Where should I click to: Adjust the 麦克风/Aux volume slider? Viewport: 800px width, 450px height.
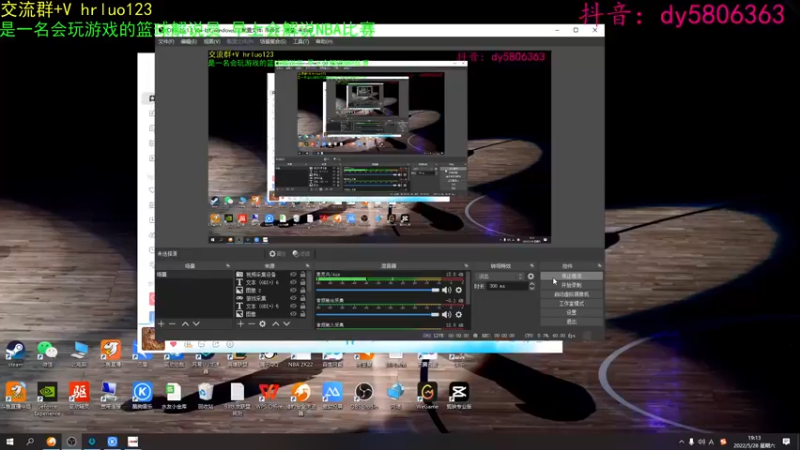(x=378, y=290)
